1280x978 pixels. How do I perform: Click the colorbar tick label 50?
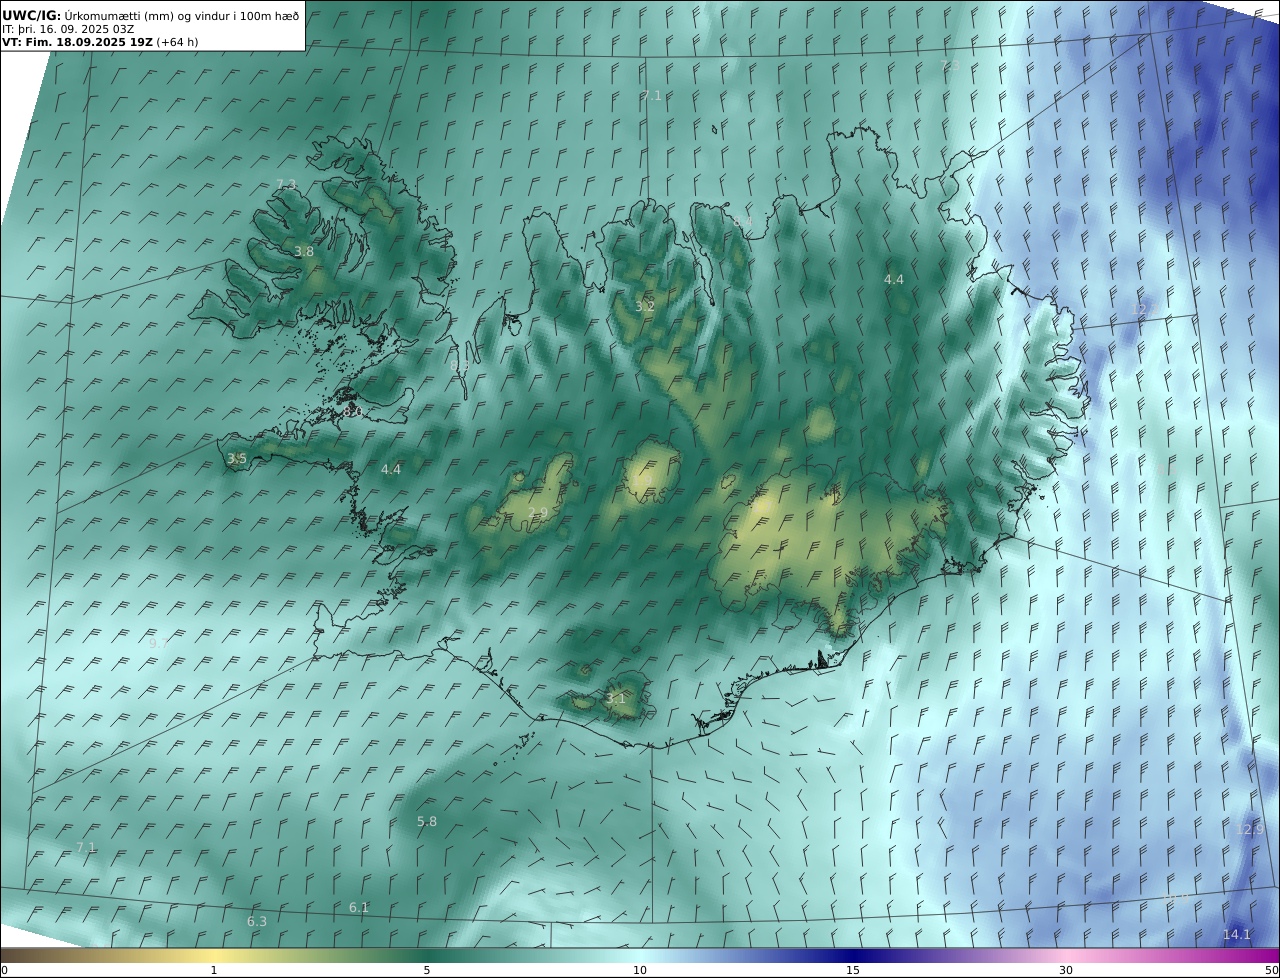click(x=1272, y=970)
